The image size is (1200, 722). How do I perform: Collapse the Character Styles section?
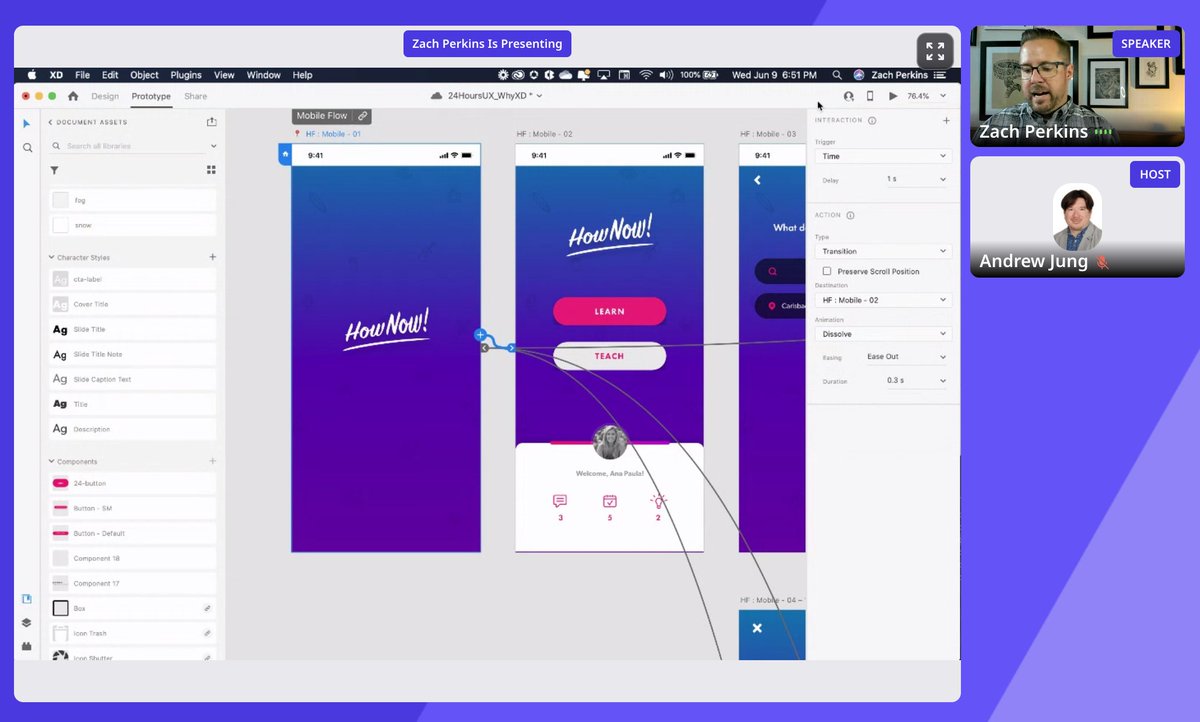coord(51,256)
